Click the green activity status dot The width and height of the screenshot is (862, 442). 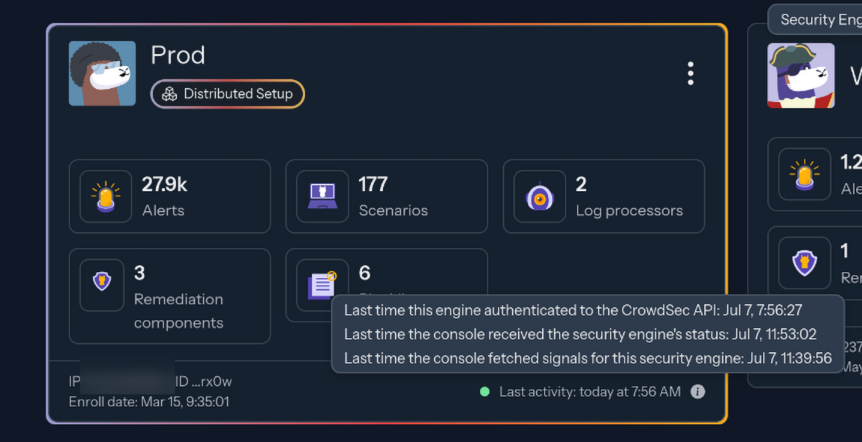coord(485,392)
